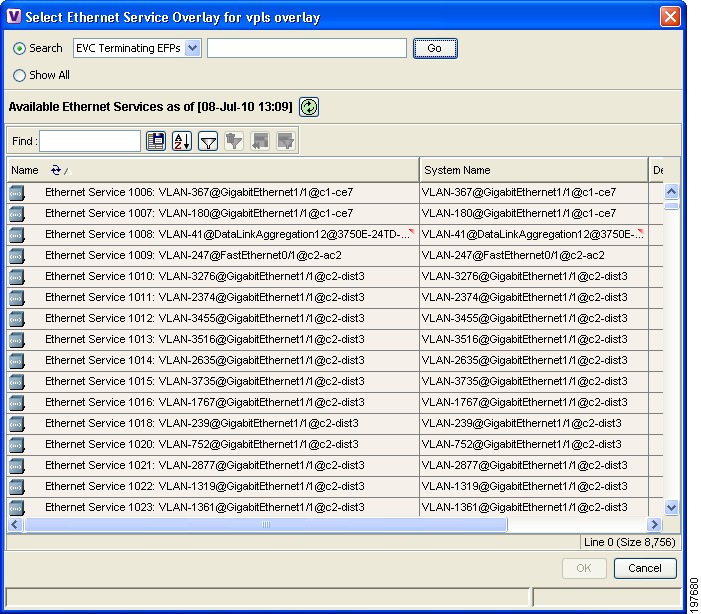Close the Select Ethernet Service Overlay dialog
Image resolution: width=701 pixels, height=614 pixels.
670,17
